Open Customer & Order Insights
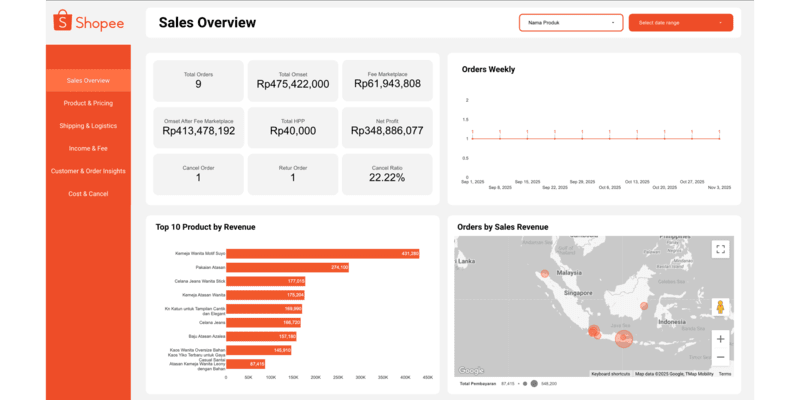 [x=88, y=171]
